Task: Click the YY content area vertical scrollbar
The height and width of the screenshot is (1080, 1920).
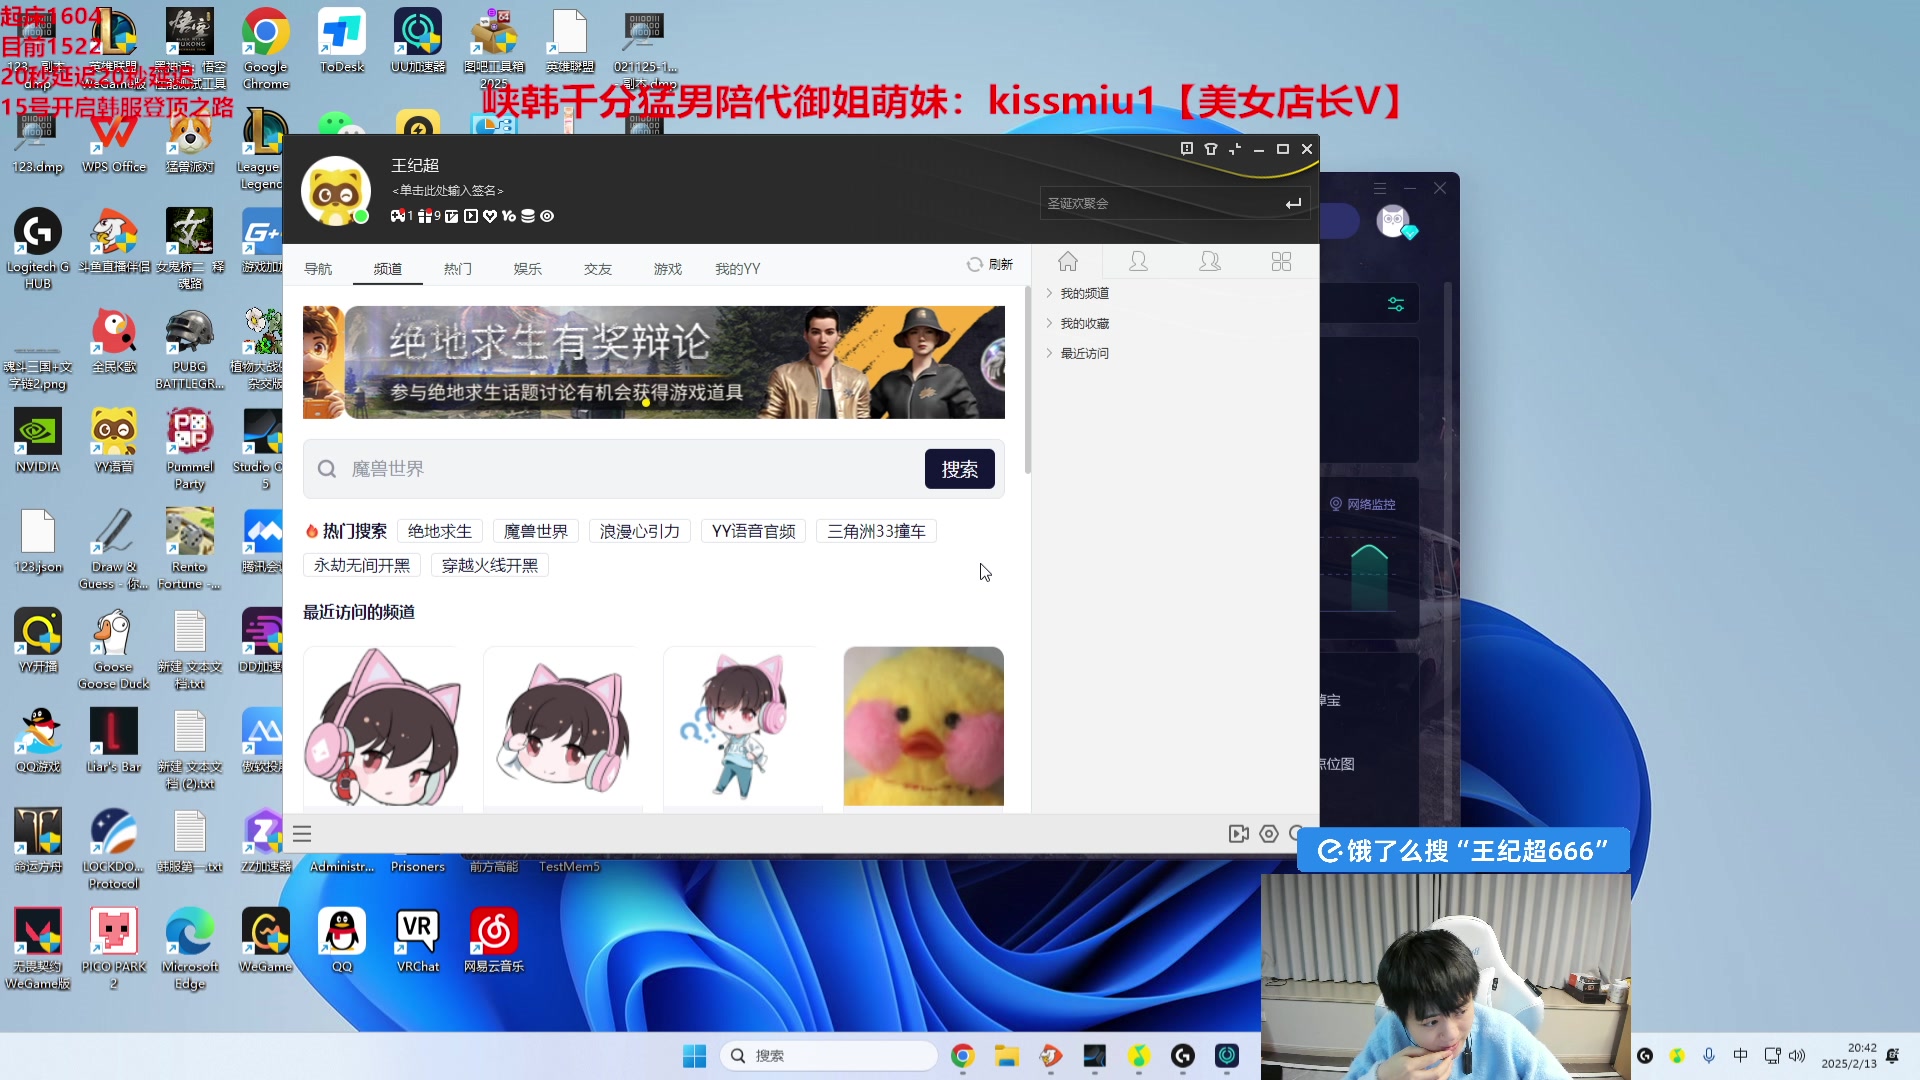Action: (x=1027, y=380)
